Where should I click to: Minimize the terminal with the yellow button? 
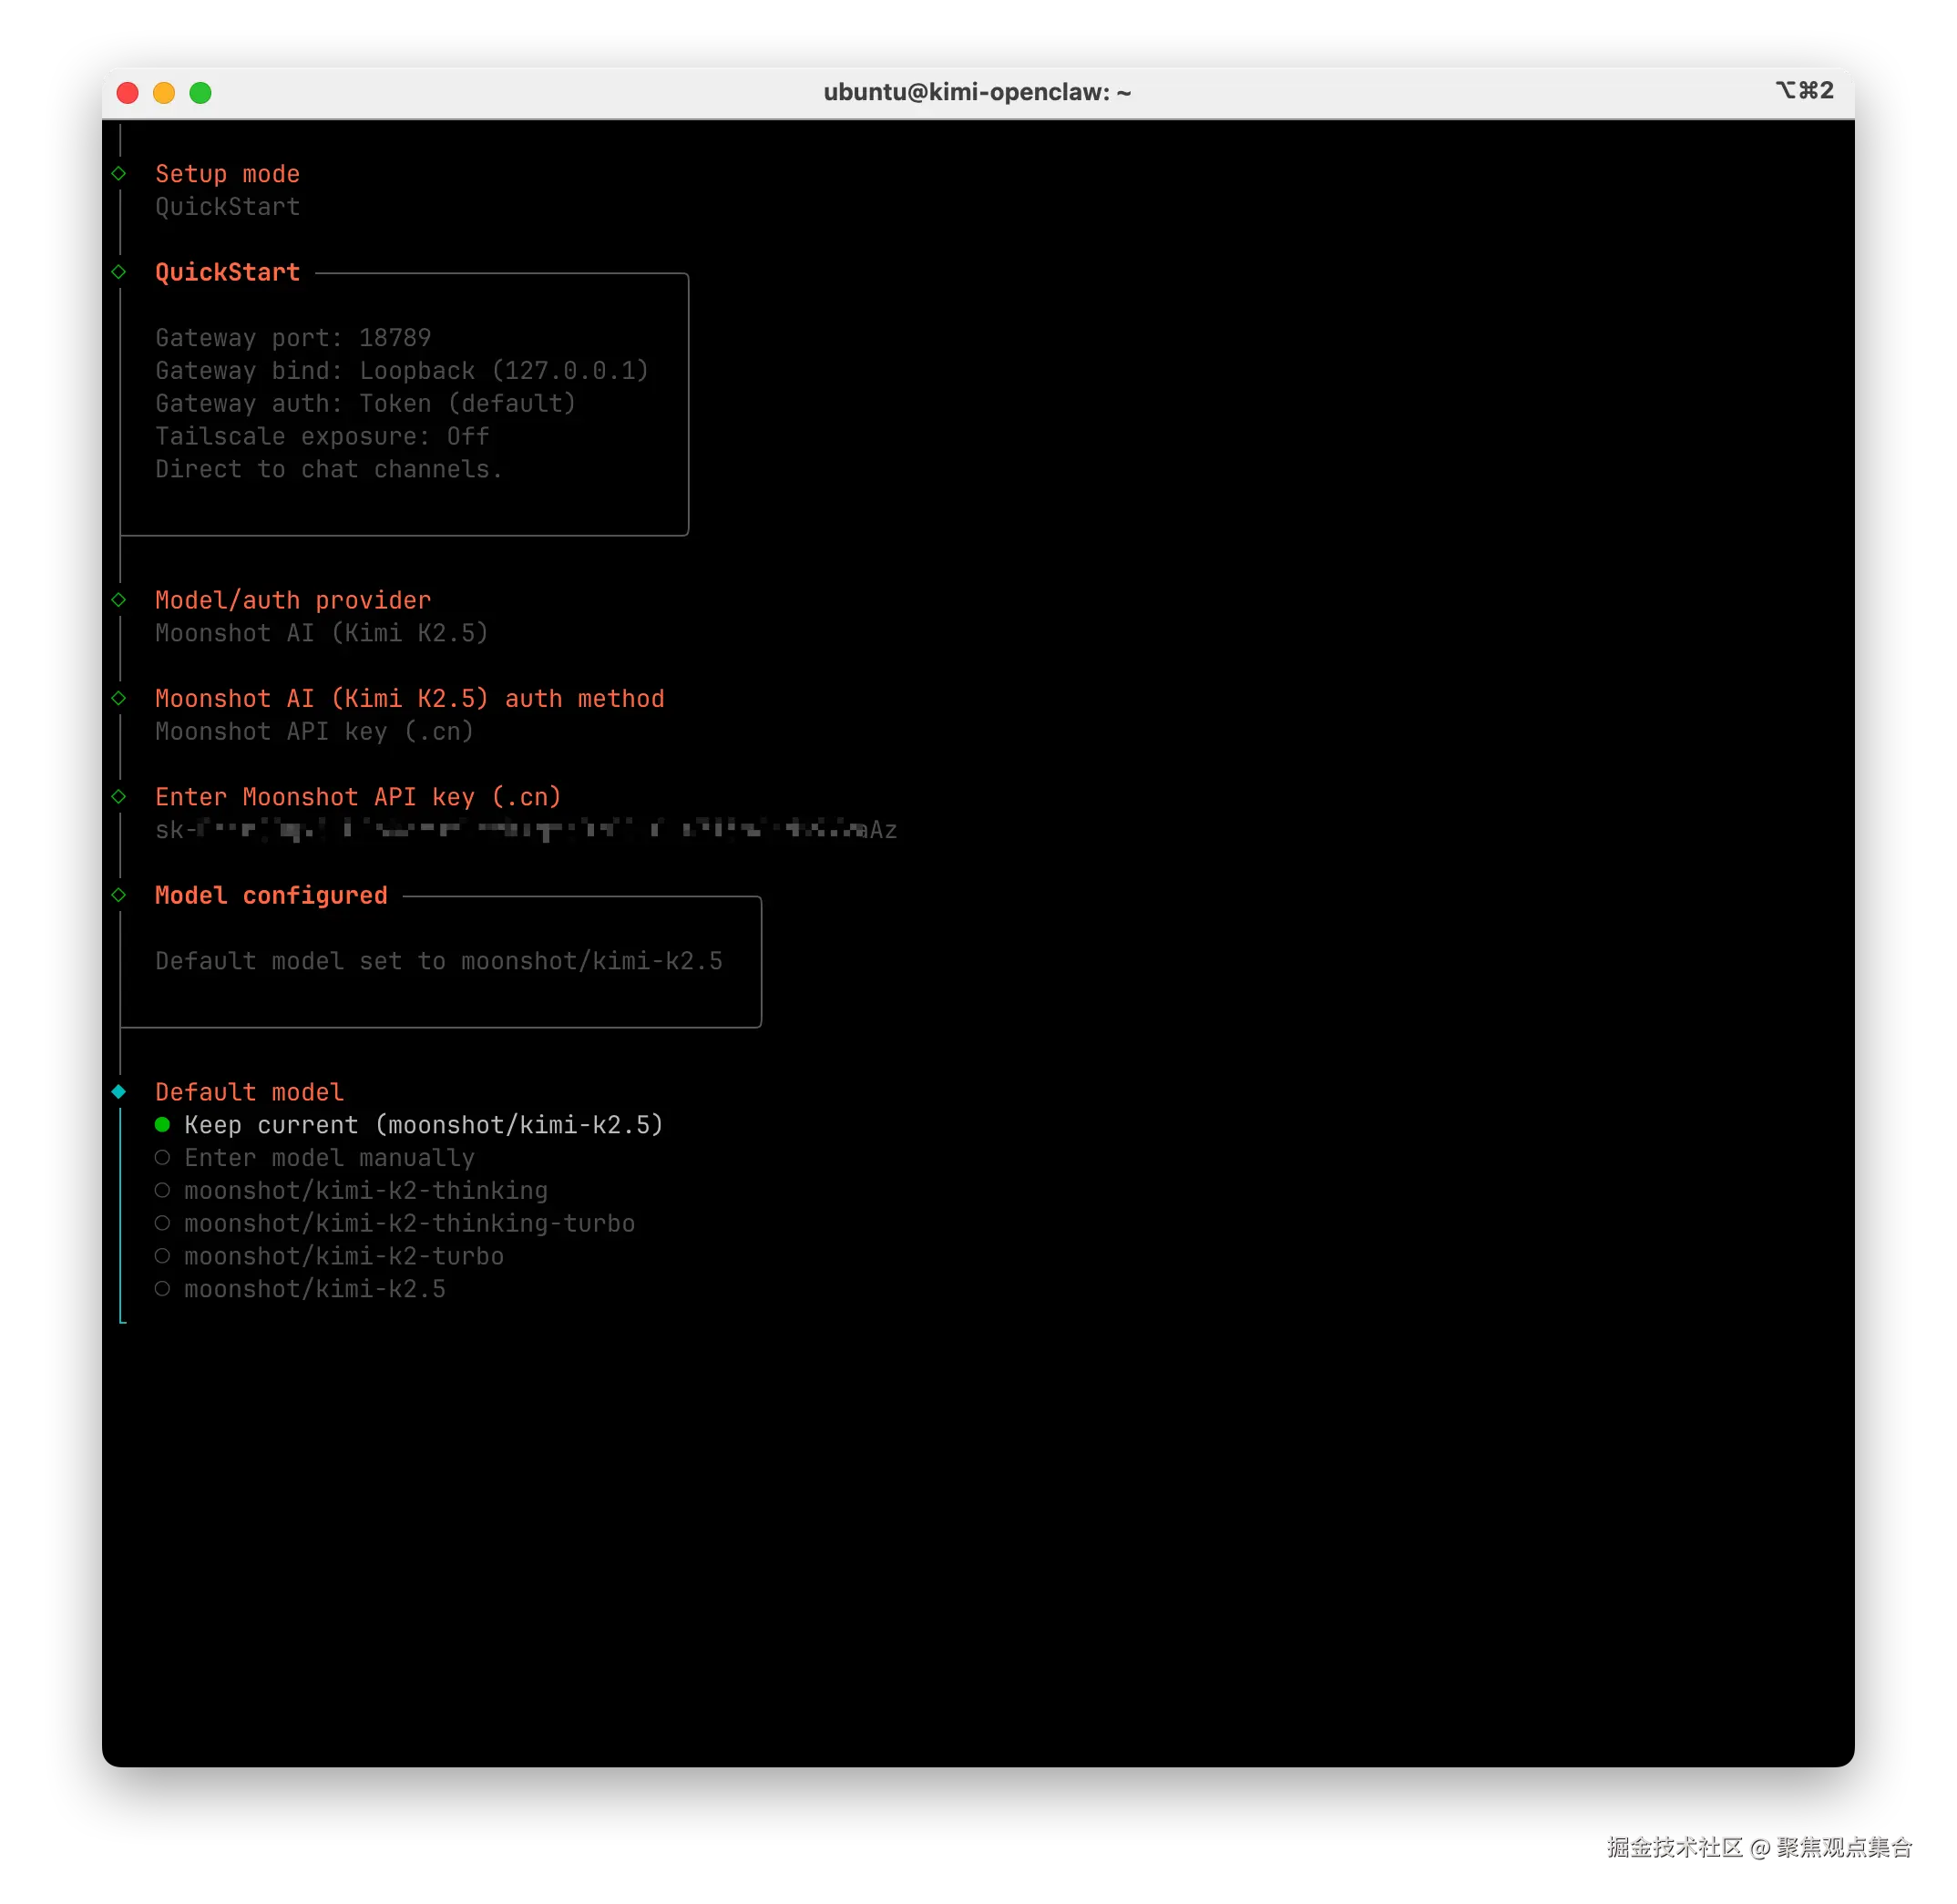(x=164, y=93)
